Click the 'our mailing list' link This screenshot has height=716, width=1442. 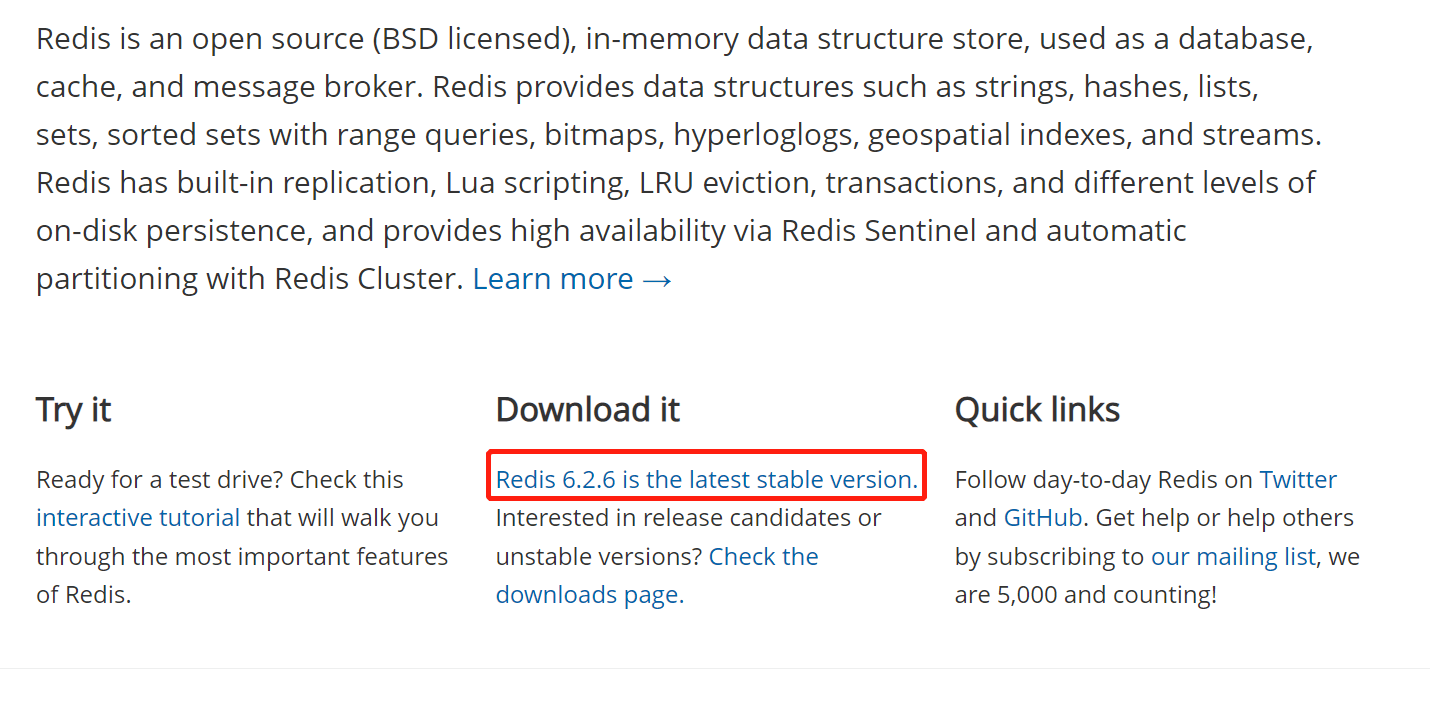point(1233,556)
